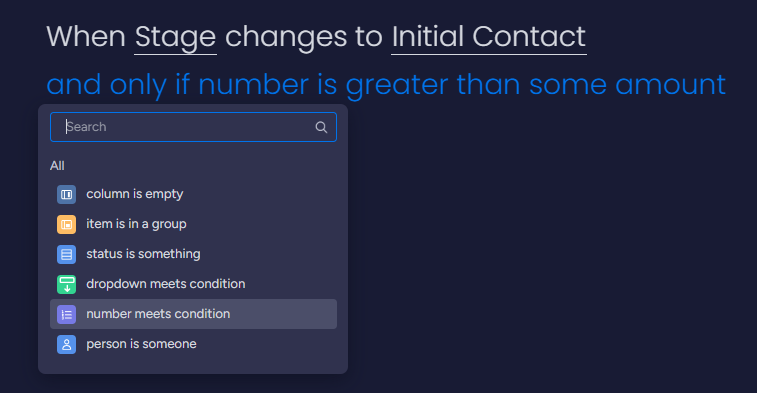Click the person is someone icon

click(x=67, y=344)
